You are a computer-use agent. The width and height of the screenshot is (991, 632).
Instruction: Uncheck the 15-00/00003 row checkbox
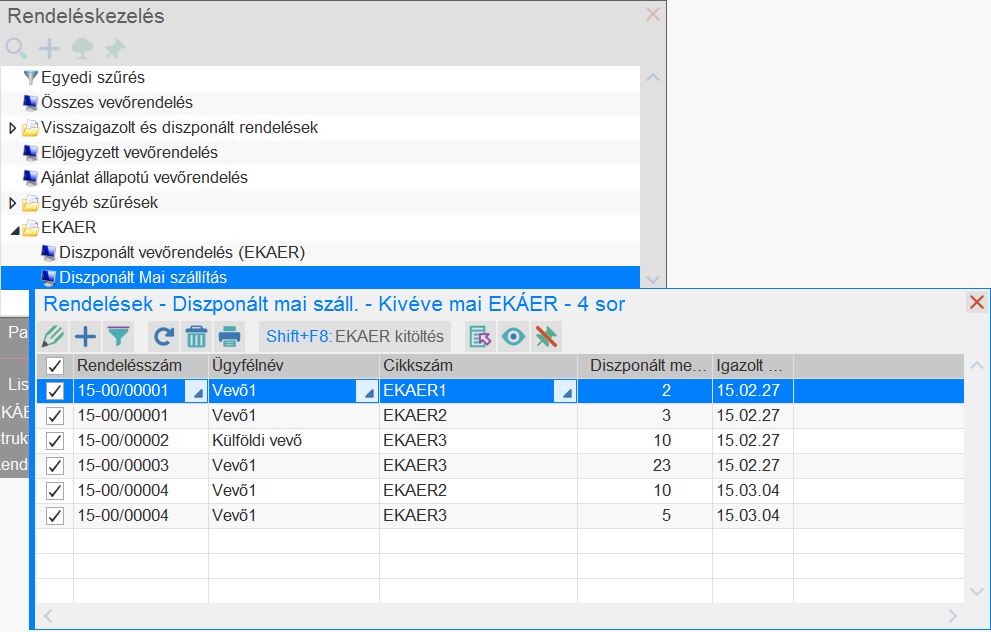[x=55, y=466]
